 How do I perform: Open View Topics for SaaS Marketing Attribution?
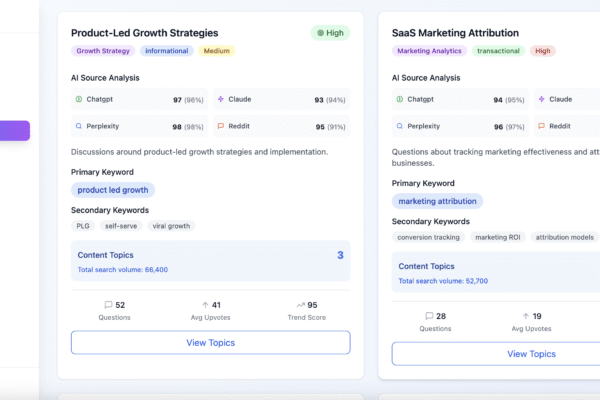(x=531, y=354)
